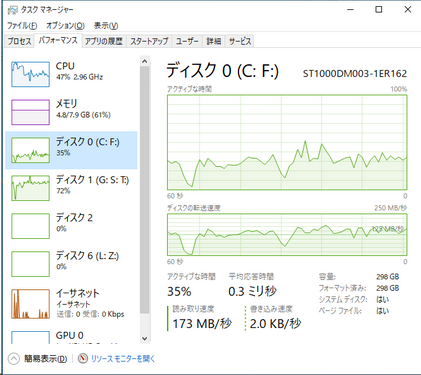Open the スタートアップ tab
This screenshot has width=421, height=375.
tap(149, 41)
